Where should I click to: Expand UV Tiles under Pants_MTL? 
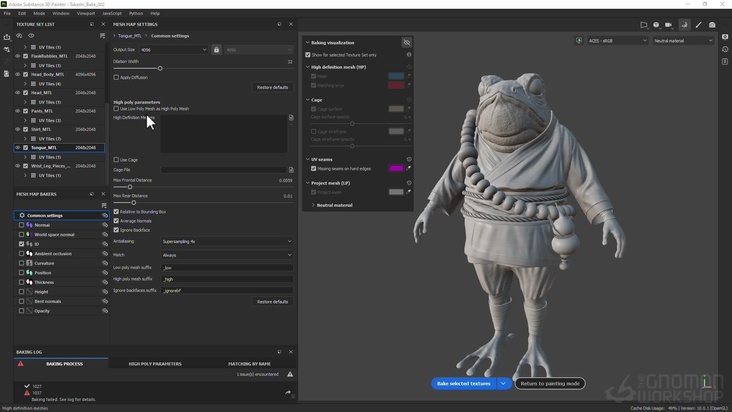[25, 120]
